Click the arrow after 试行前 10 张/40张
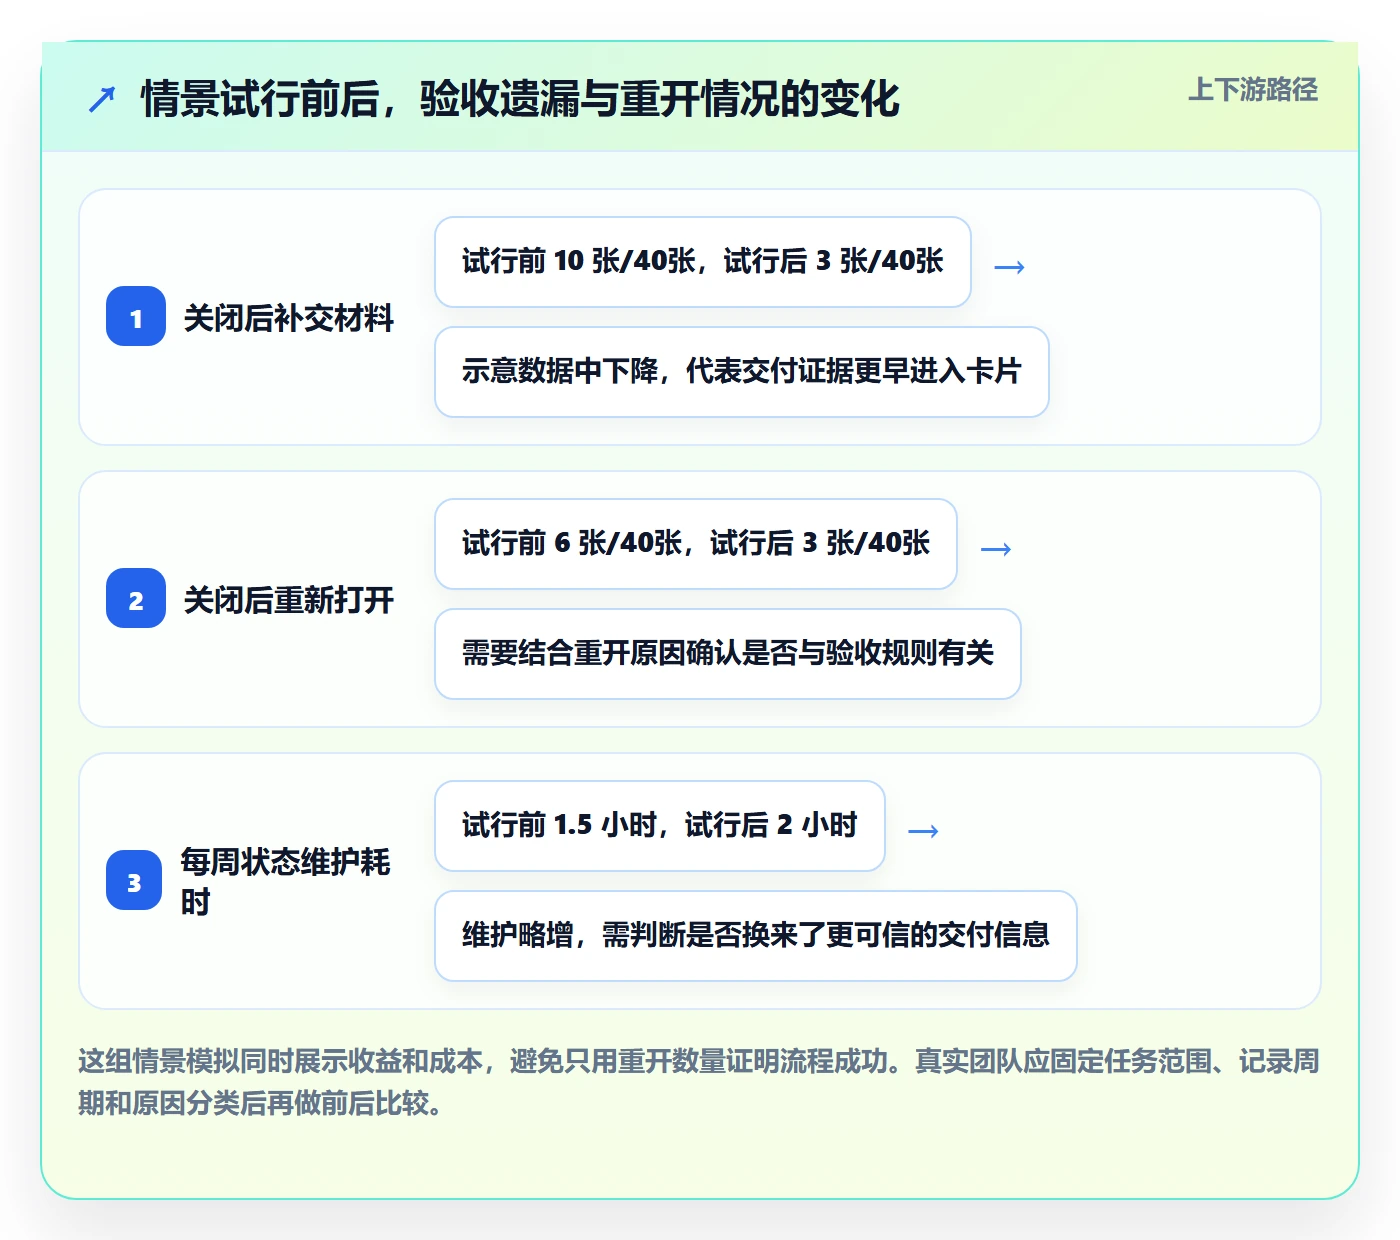 point(1010,267)
